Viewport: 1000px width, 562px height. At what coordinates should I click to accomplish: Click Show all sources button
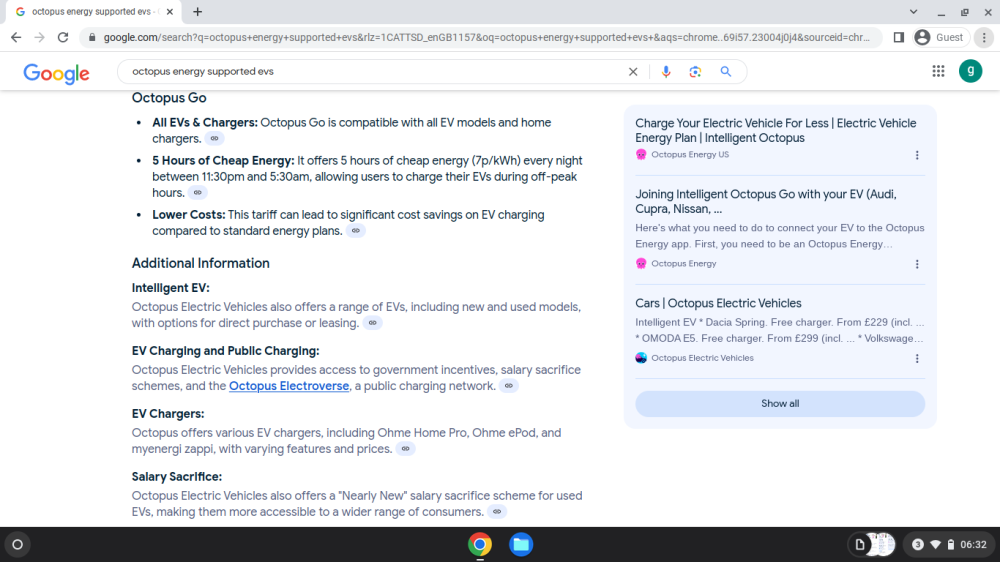(779, 404)
